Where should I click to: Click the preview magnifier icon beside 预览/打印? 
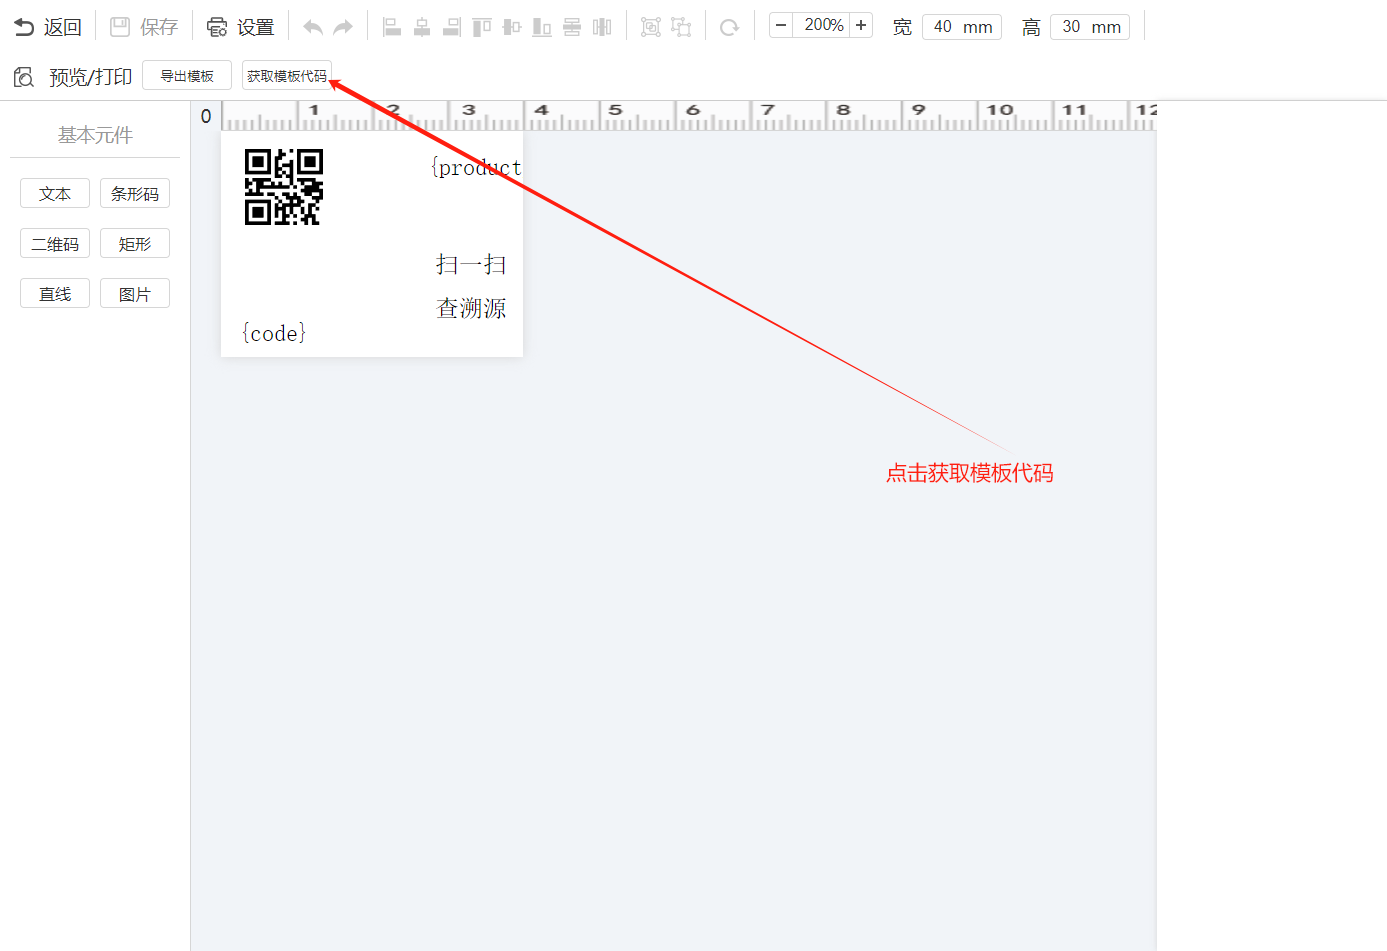24,77
